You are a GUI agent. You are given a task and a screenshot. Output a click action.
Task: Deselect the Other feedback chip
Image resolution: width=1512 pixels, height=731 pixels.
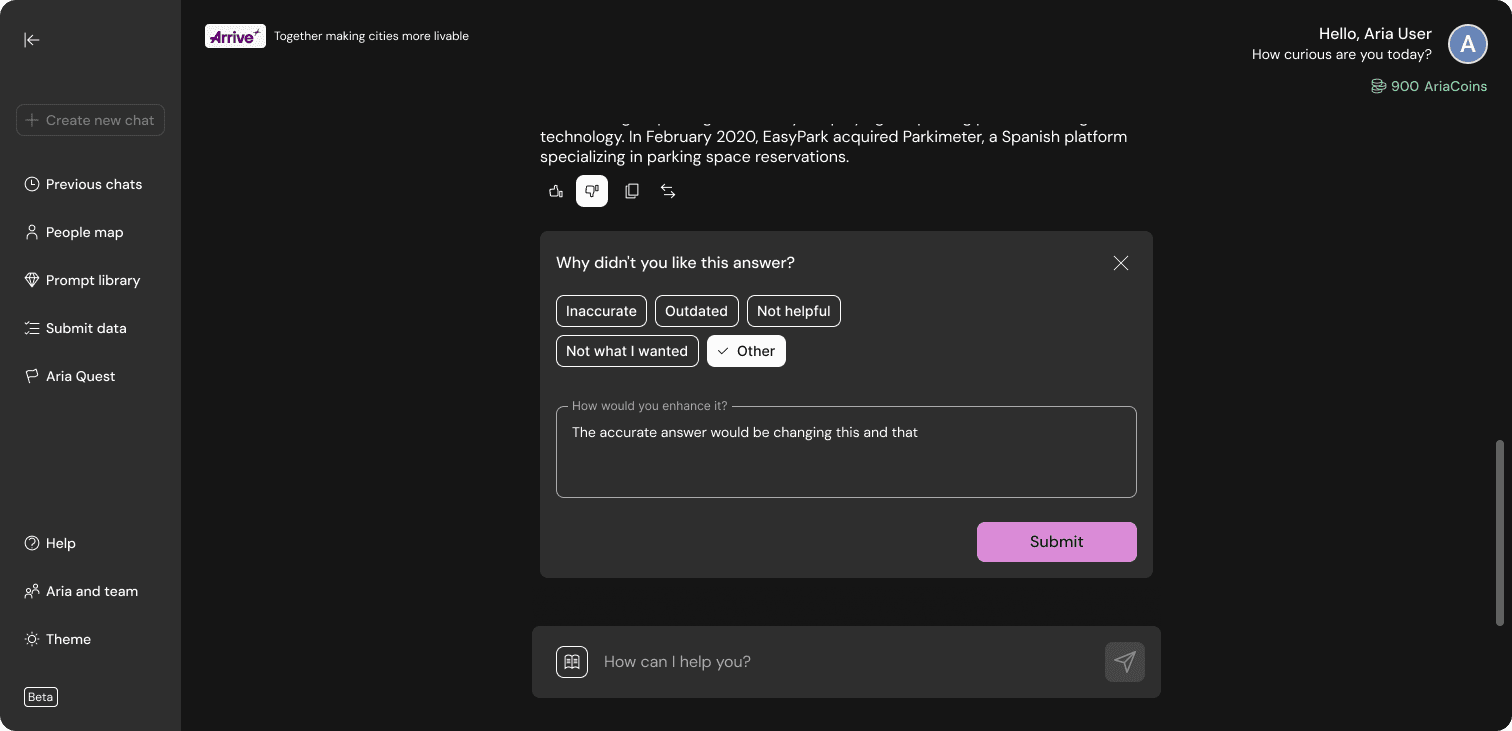[746, 351]
